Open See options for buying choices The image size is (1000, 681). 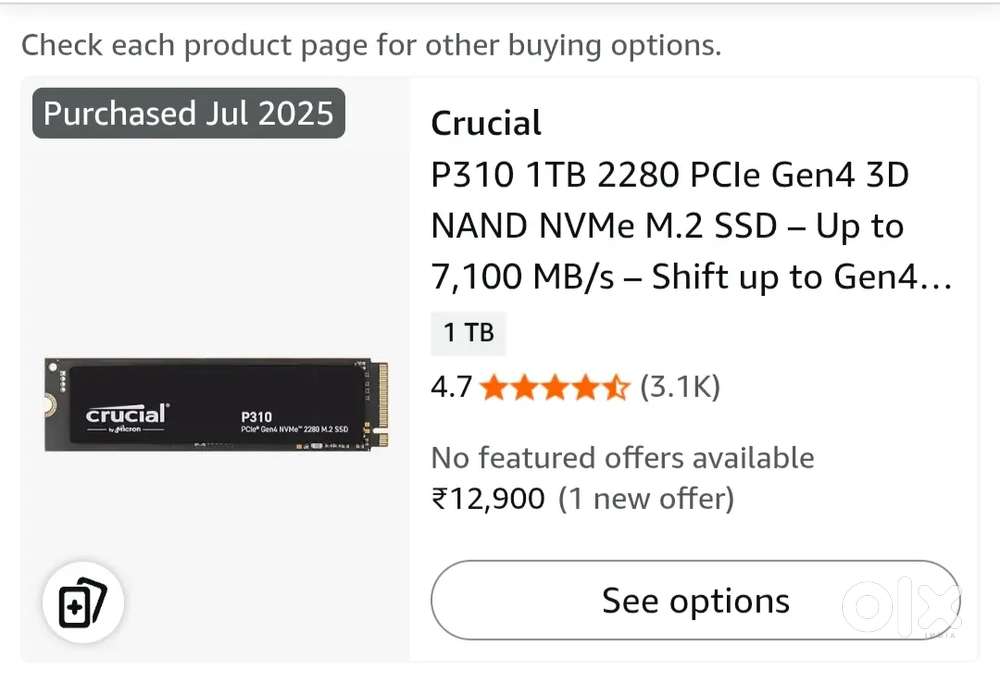[694, 600]
